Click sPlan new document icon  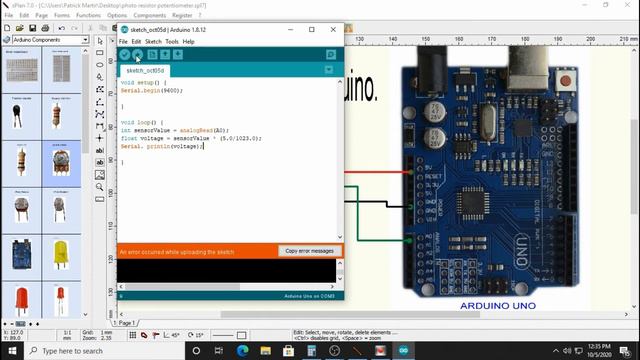7,28
